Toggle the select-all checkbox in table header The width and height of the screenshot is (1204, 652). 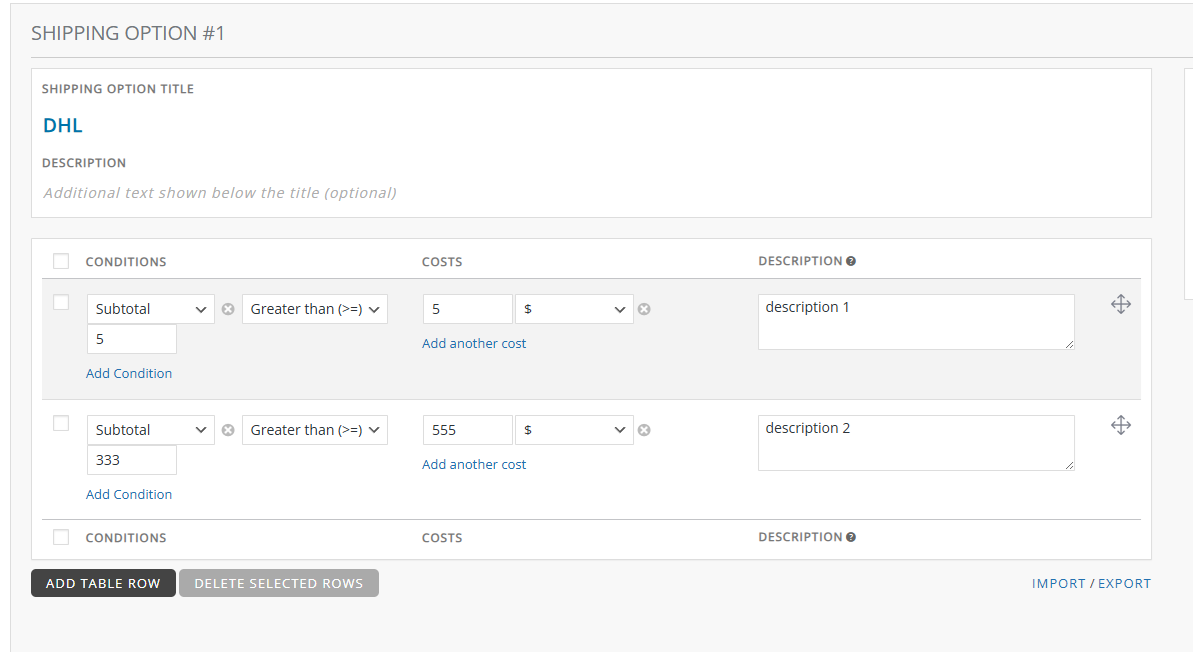61,262
